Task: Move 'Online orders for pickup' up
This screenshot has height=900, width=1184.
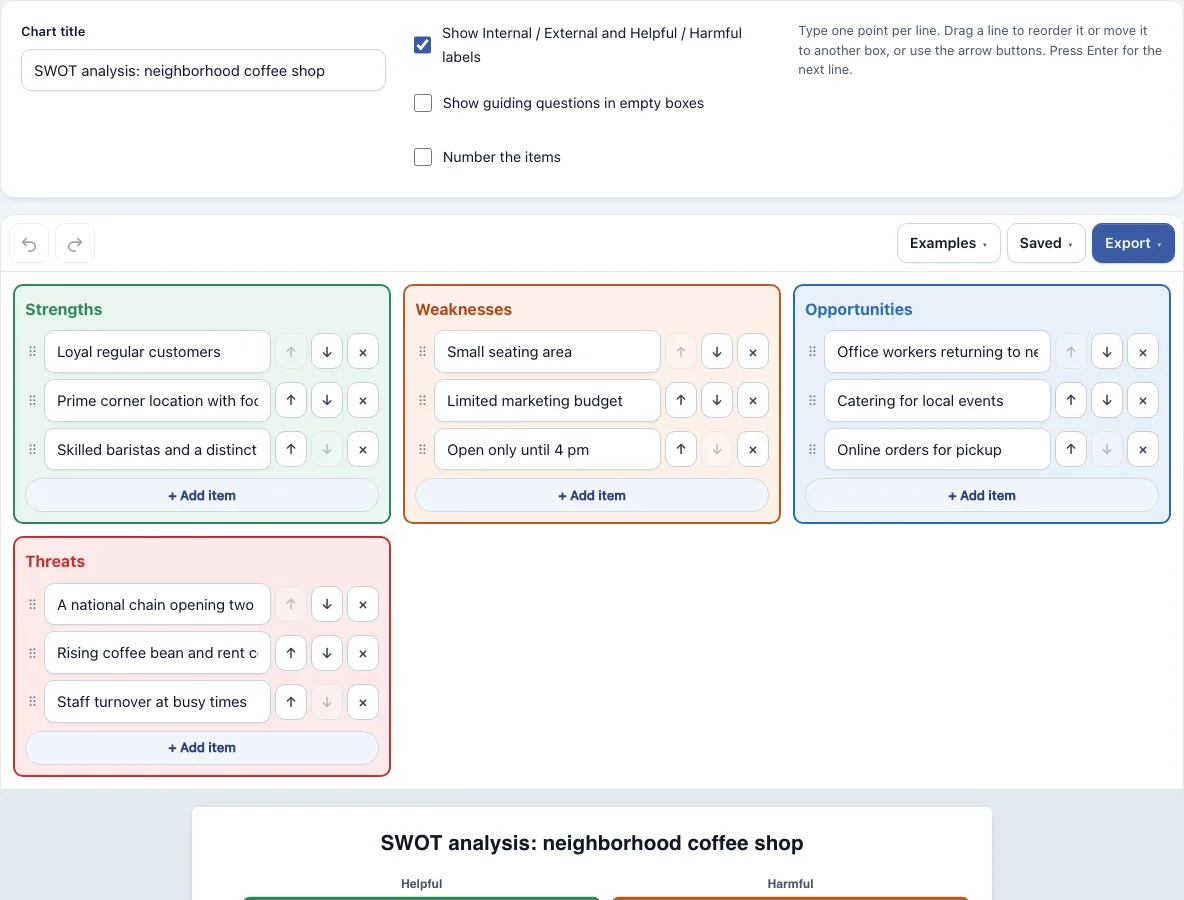Action: click(x=1071, y=449)
